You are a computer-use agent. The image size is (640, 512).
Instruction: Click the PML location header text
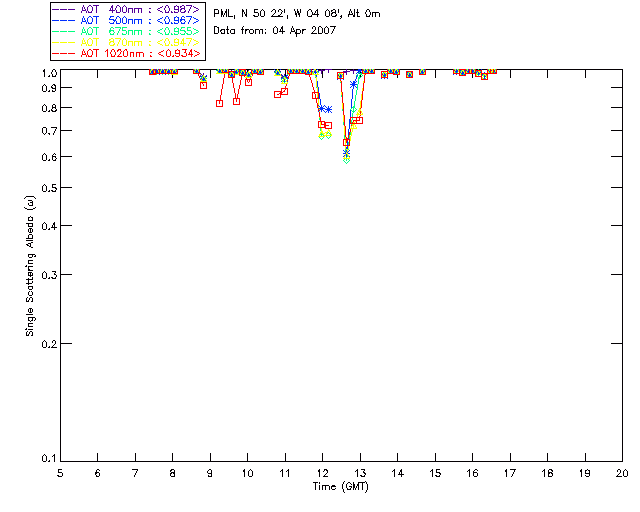297,14
